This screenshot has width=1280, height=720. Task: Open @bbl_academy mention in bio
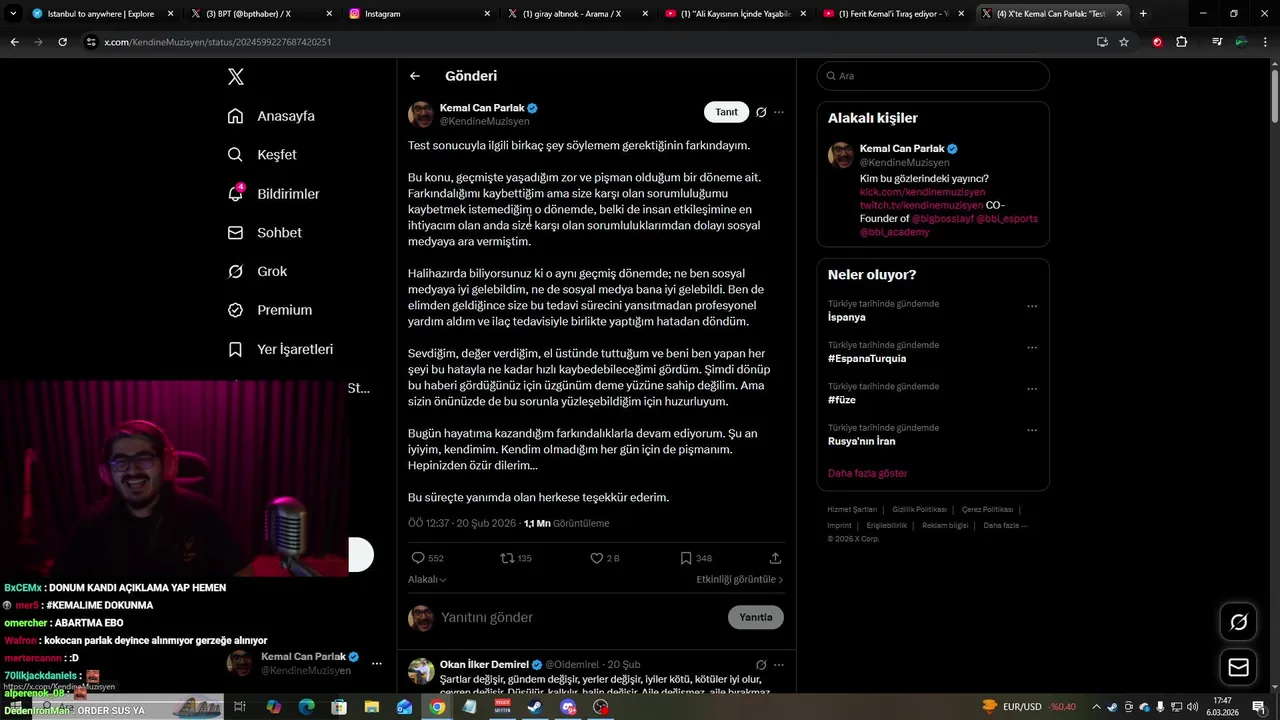894,231
